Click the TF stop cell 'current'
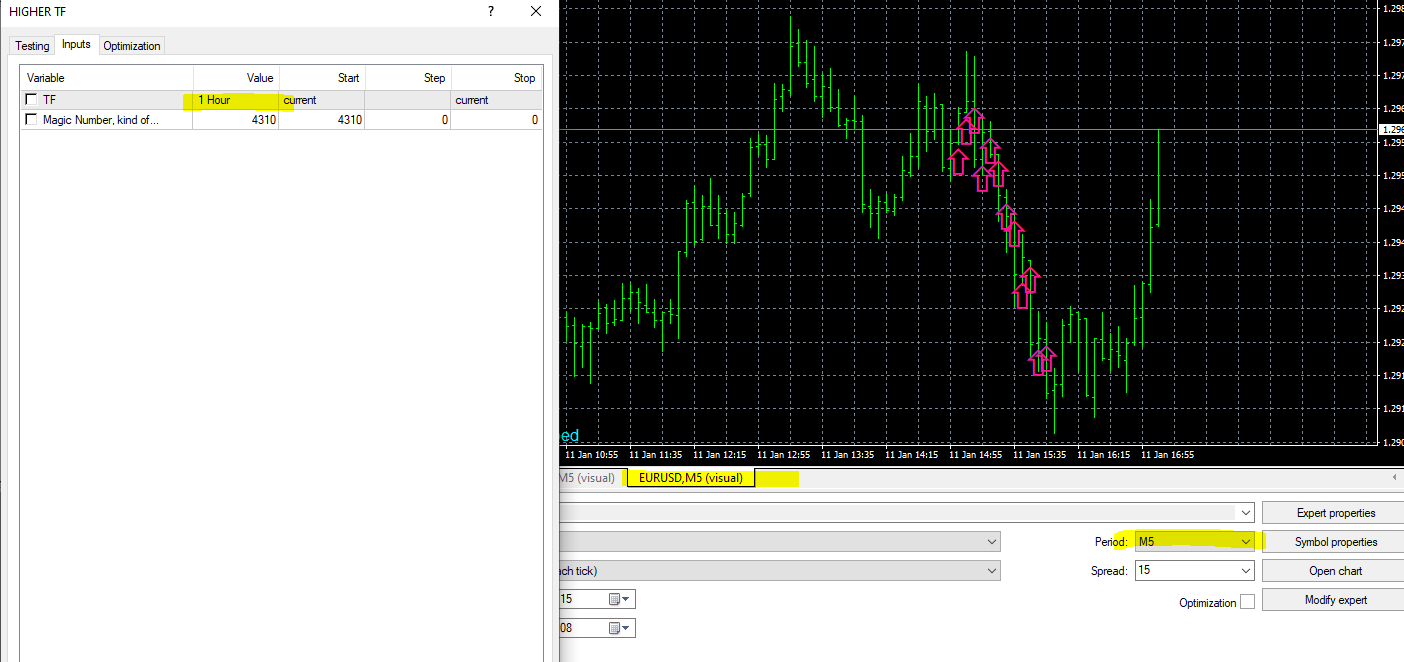This screenshot has height=662, width=1404. [x=497, y=100]
